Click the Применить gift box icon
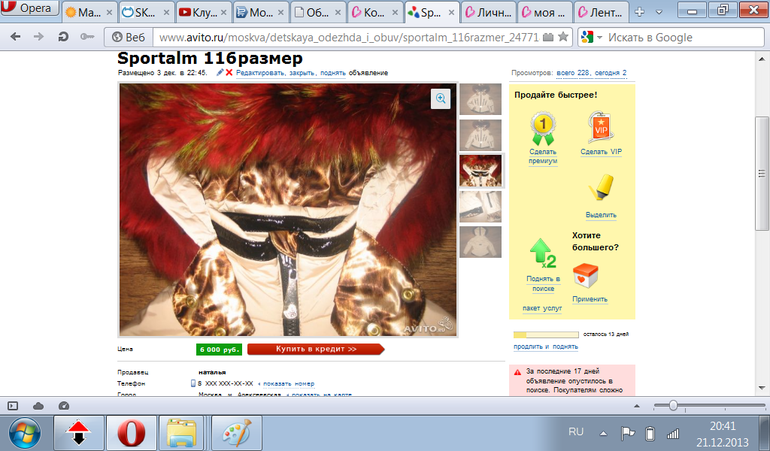This screenshot has width=770, height=451. (585, 275)
